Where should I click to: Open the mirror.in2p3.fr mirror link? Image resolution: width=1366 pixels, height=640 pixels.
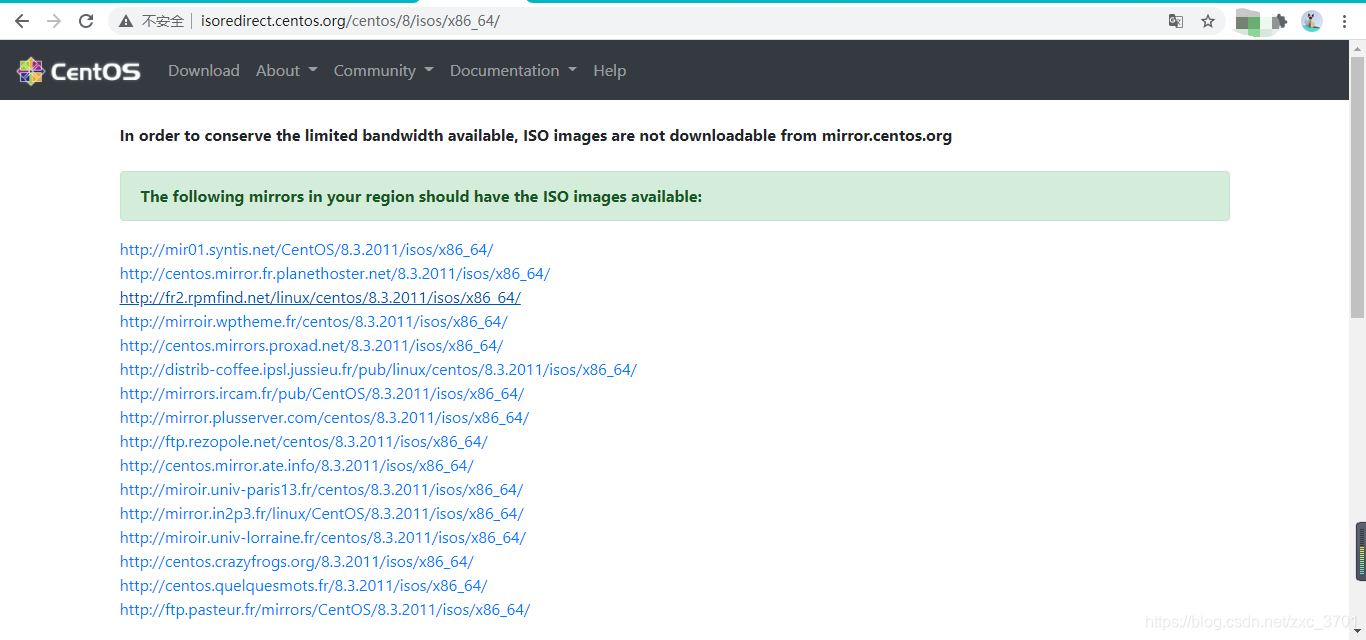[322, 514]
